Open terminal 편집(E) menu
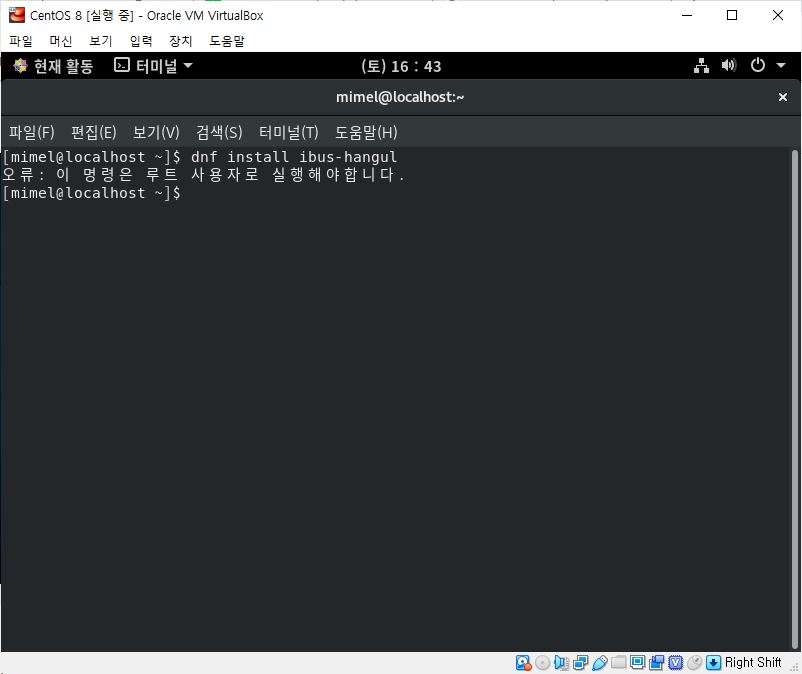The height and width of the screenshot is (674, 802). coord(94,132)
